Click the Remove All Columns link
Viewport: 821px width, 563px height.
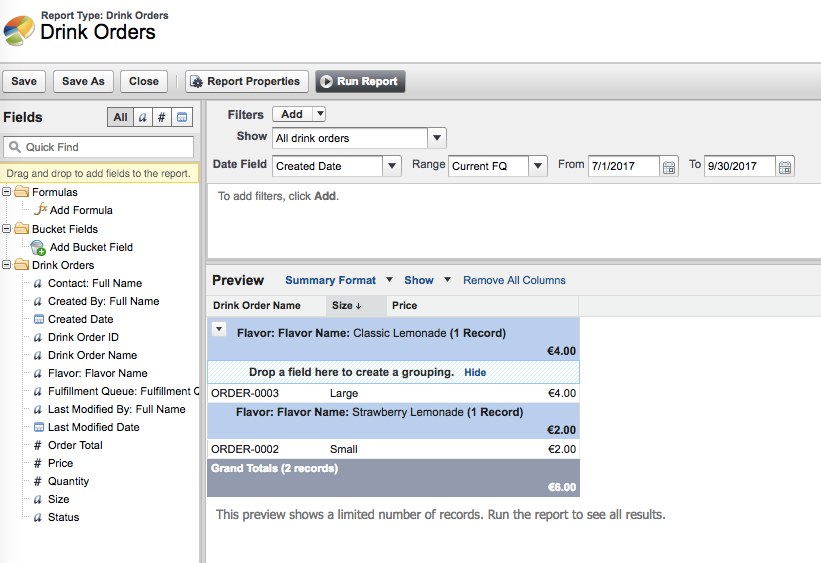[514, 280]
